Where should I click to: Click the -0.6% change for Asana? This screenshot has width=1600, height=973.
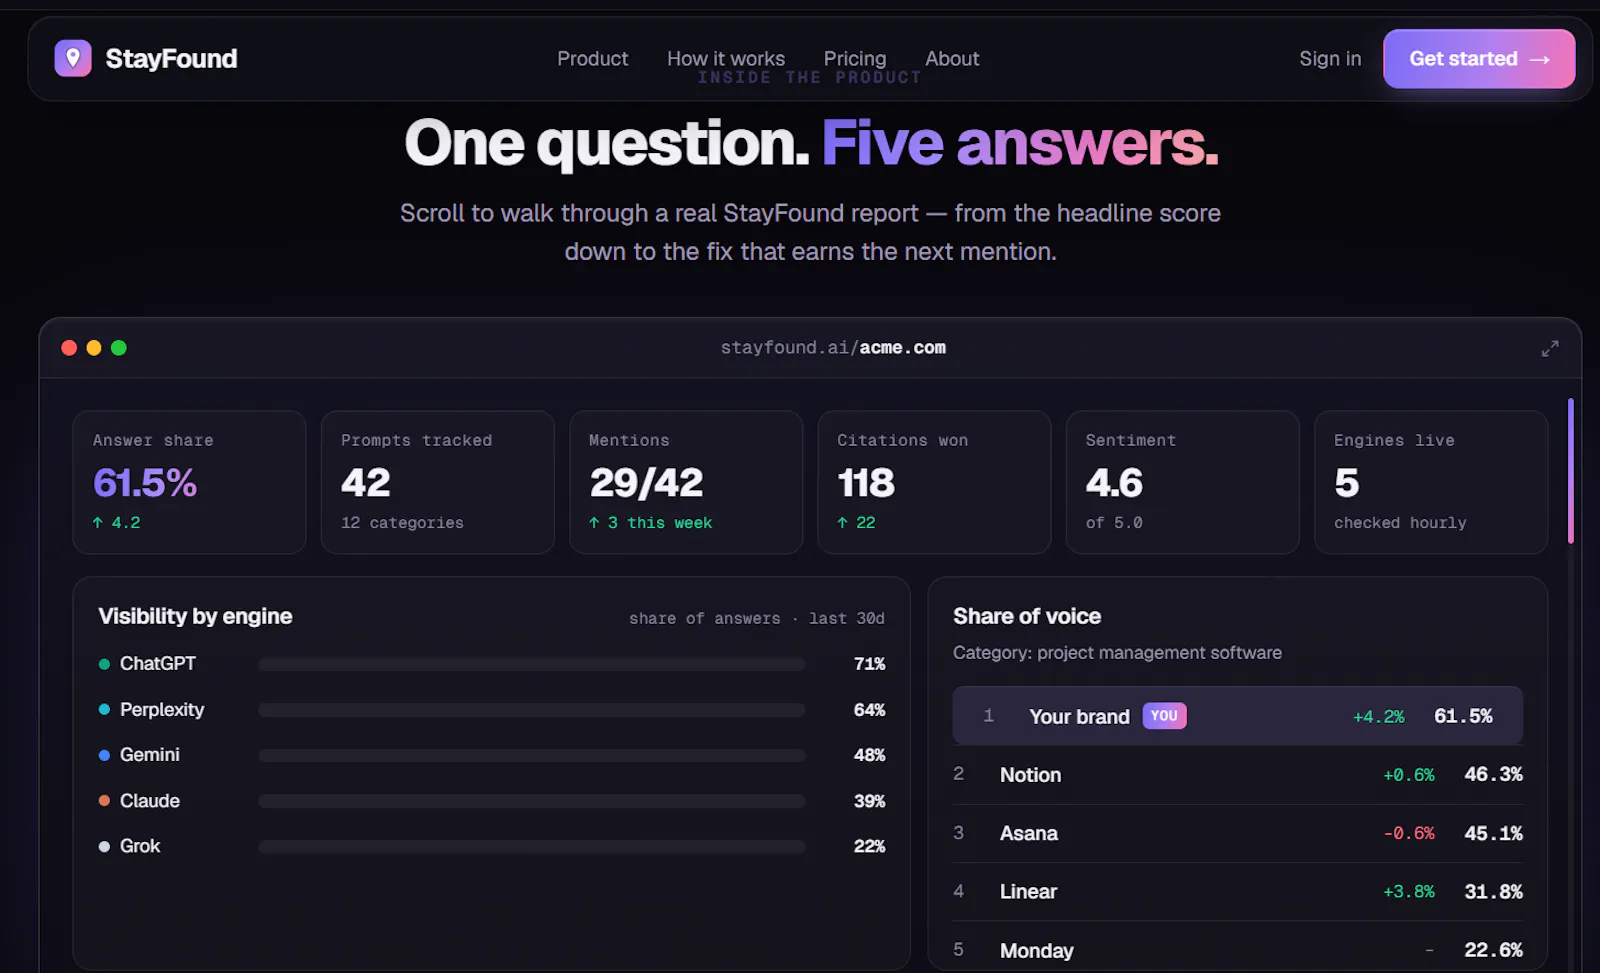click(x=1409, y=834)
